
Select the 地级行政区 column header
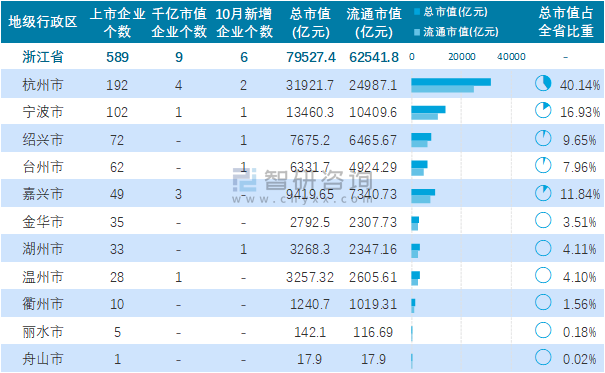tap(43, 22)
